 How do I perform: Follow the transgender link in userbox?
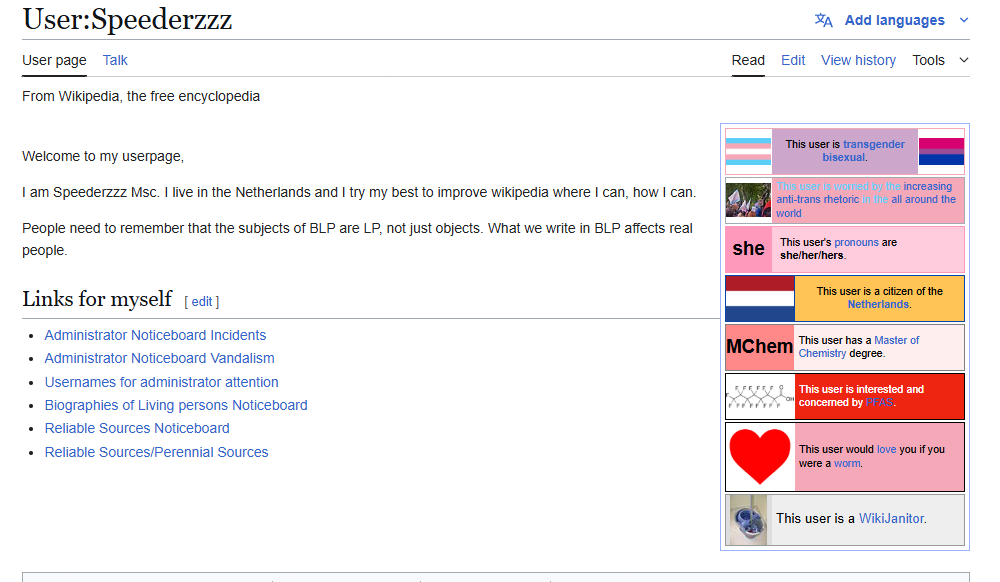coord(874,144)
